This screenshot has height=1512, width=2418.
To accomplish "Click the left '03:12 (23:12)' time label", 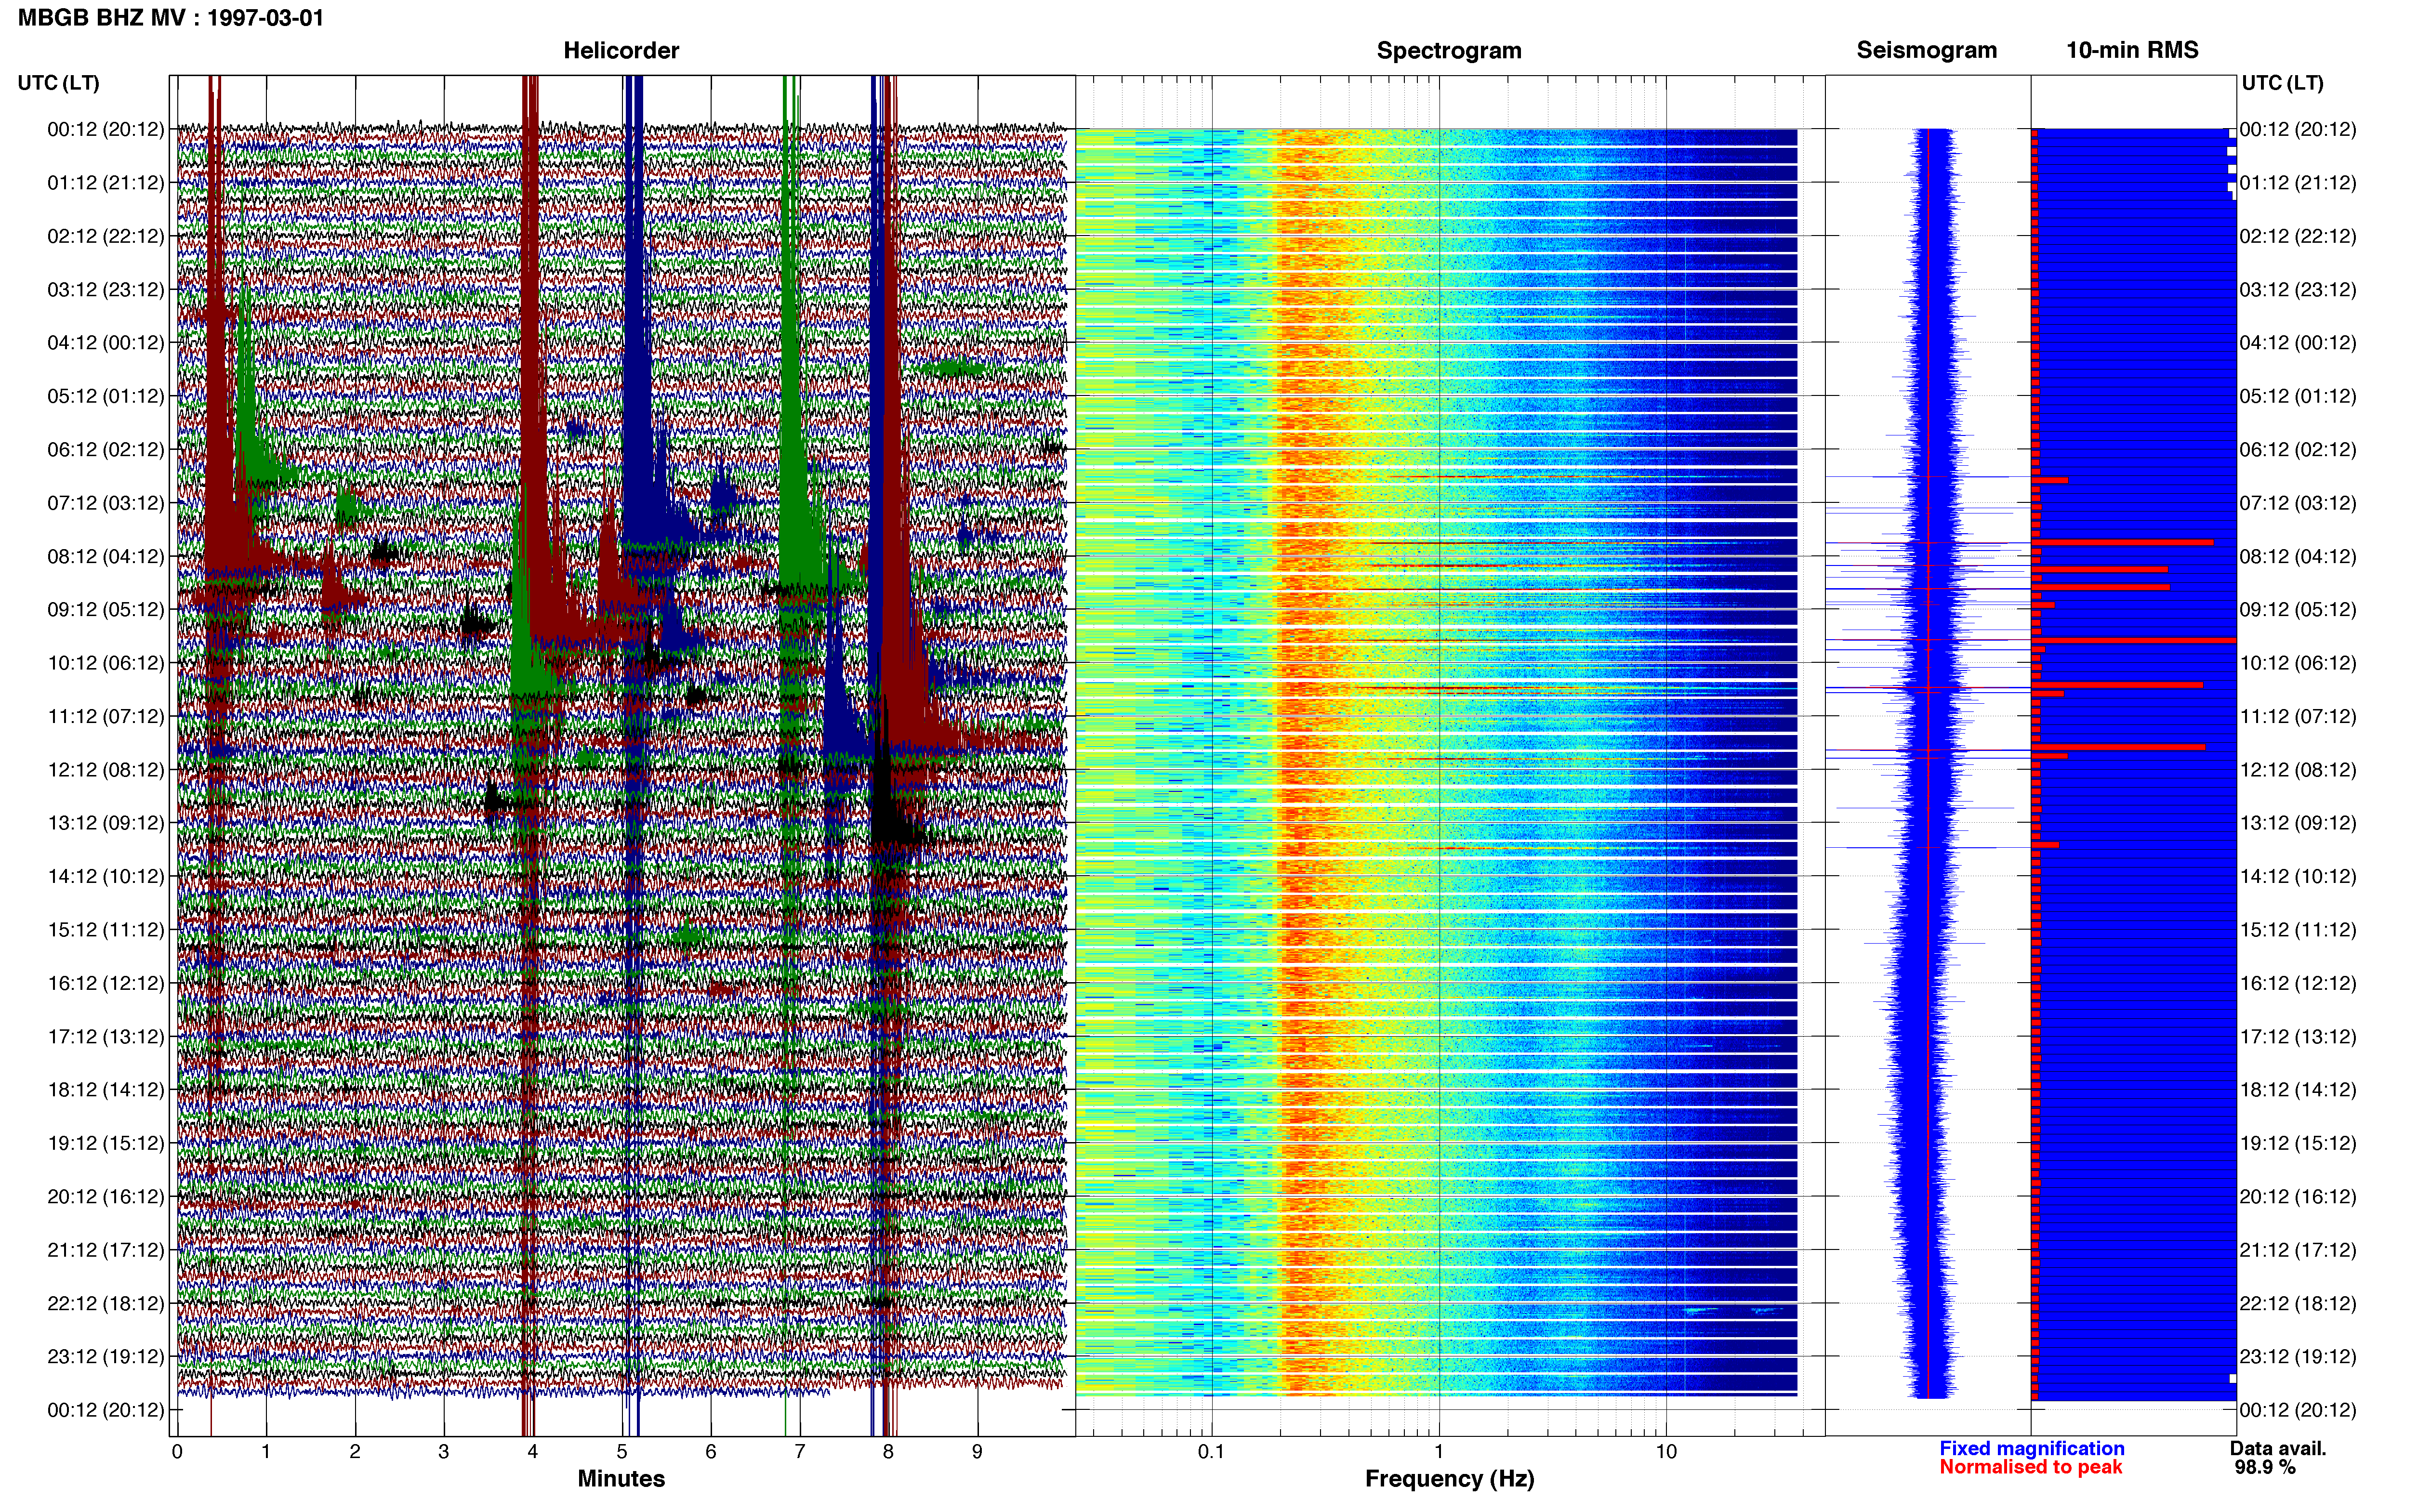I will coord(106,290).
